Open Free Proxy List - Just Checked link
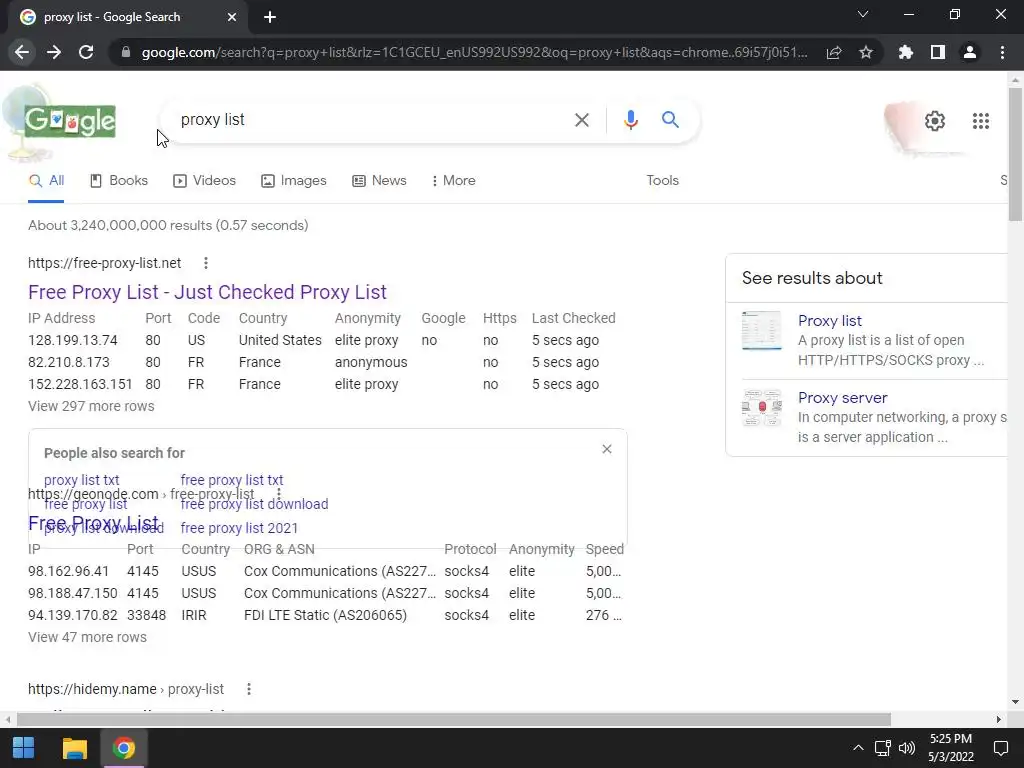Image resolution: width=1024 pixels, height=768 pixels. 207,292
